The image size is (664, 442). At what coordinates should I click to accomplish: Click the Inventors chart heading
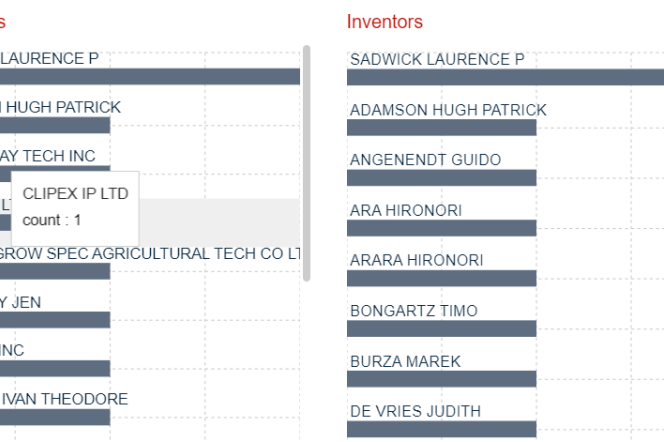[x=385, y=21]
